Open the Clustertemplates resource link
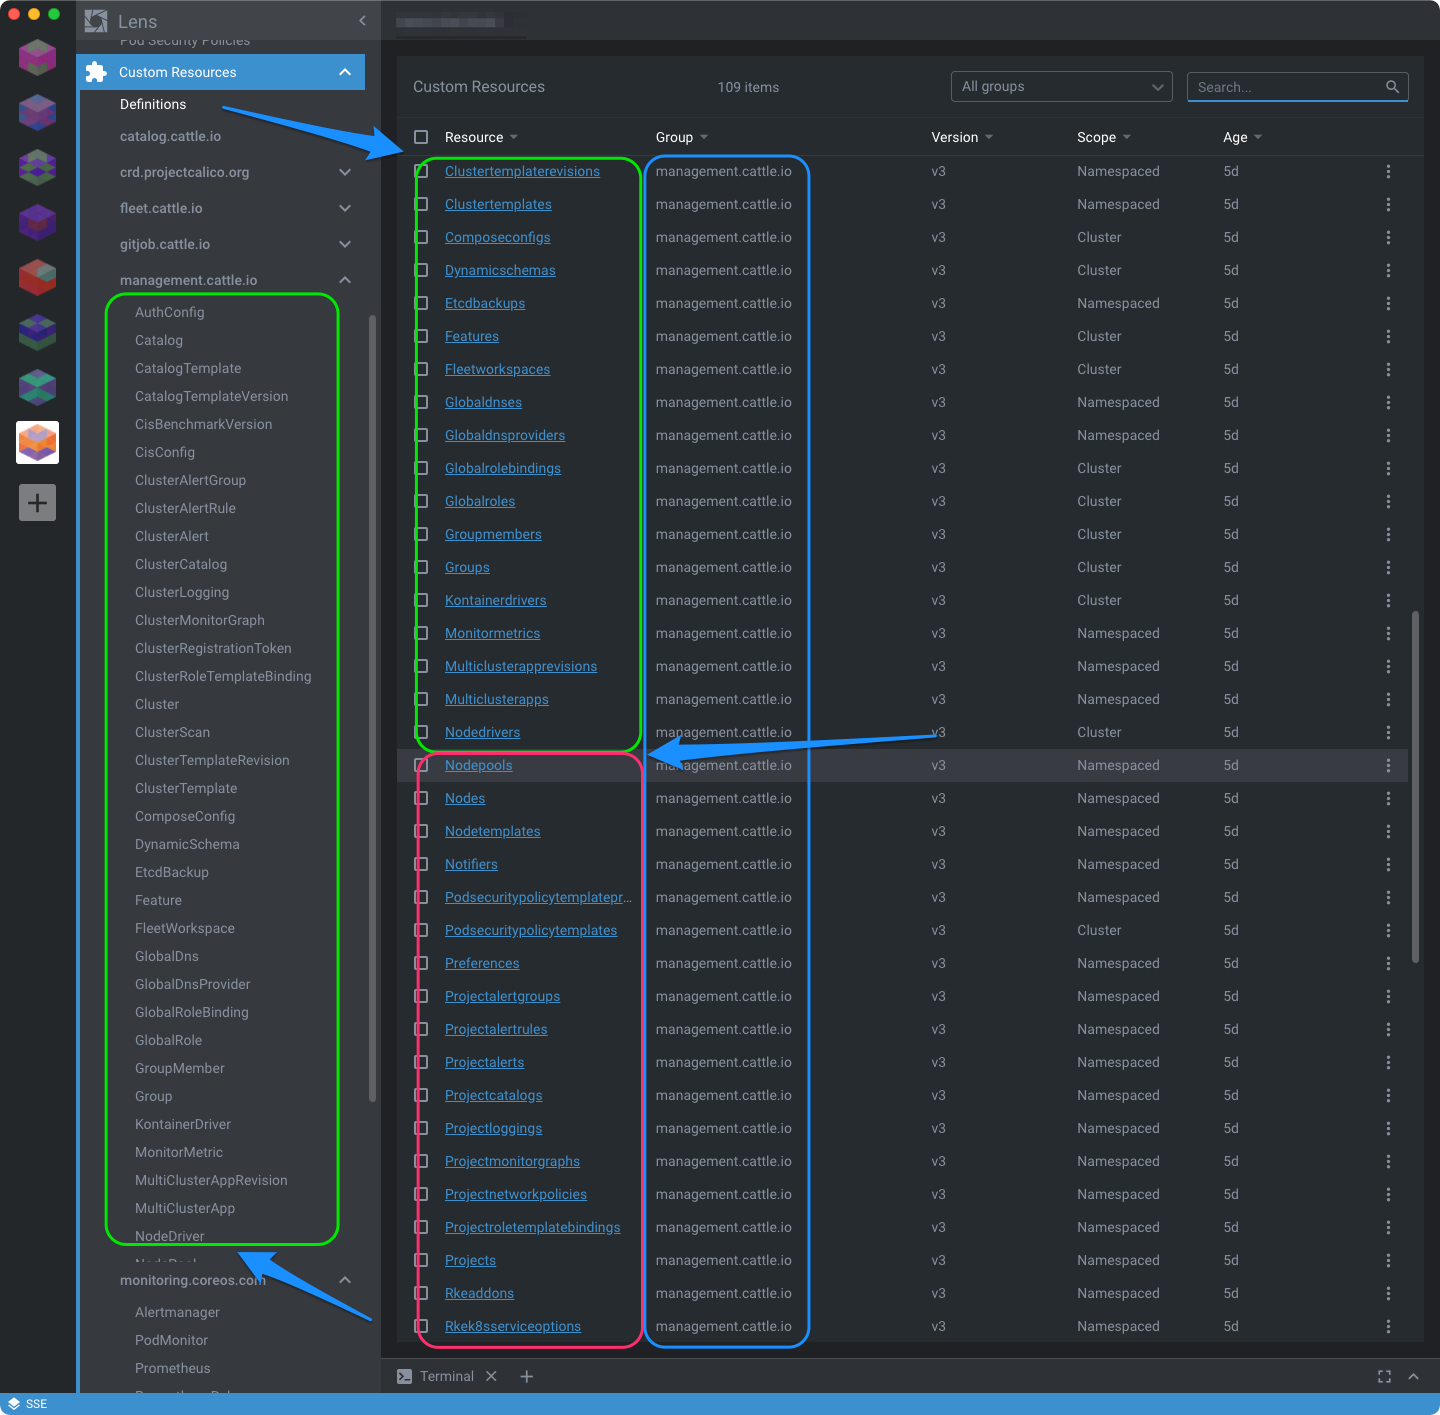1440x1415 pixels. pos(498,204)
